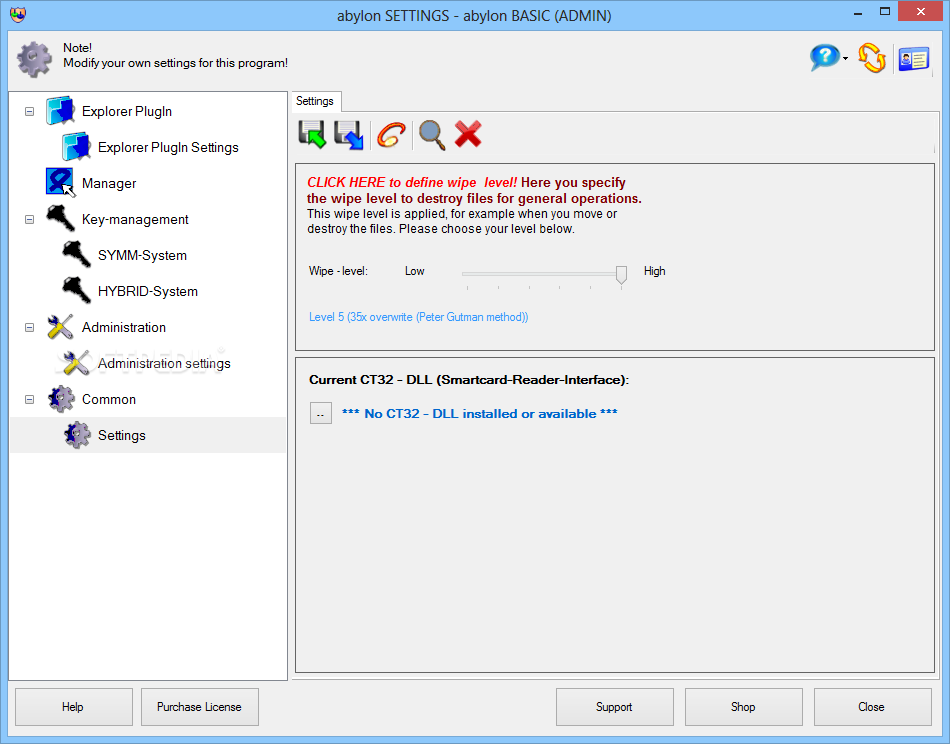This screenshot has height=744, width=950.
Task: Click the Manager icon in tree
Action: (60, 183)
